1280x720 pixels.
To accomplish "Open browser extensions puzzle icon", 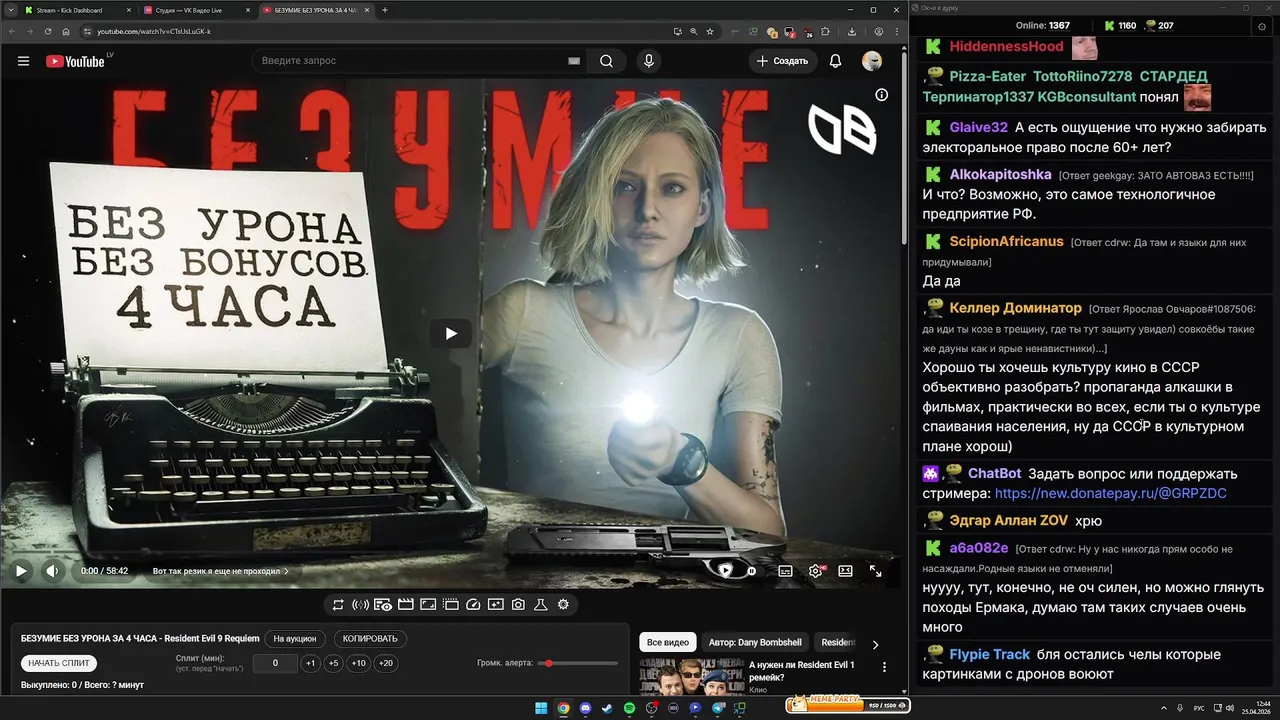I will coord(826,31).
